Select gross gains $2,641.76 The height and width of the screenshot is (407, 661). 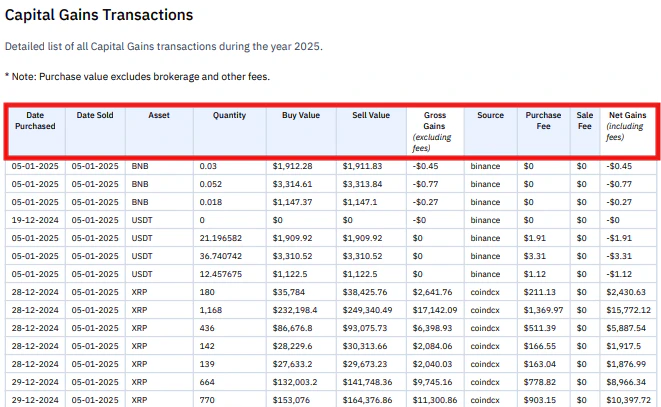432,292
